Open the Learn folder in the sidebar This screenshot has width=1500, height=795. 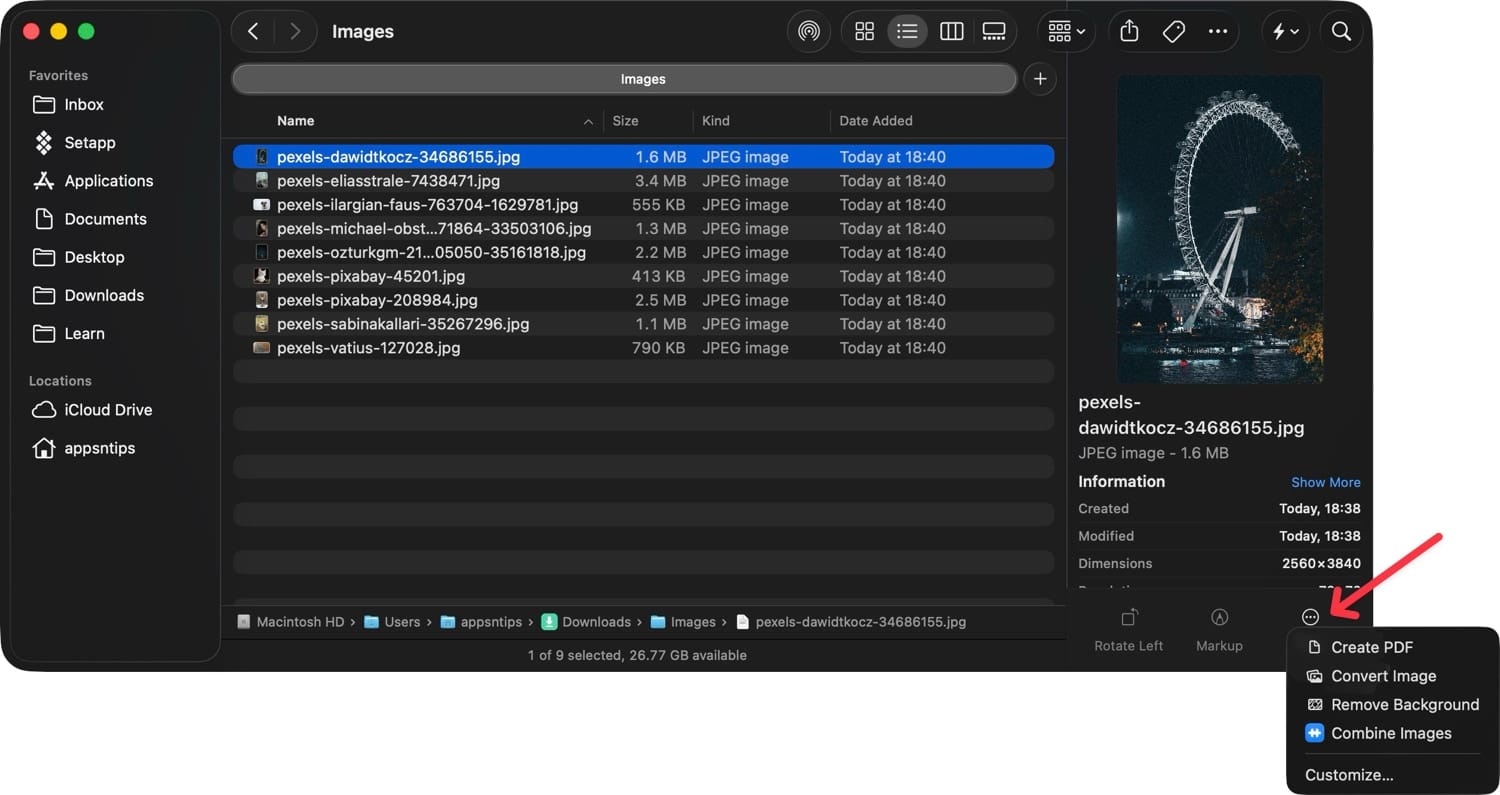84,333
